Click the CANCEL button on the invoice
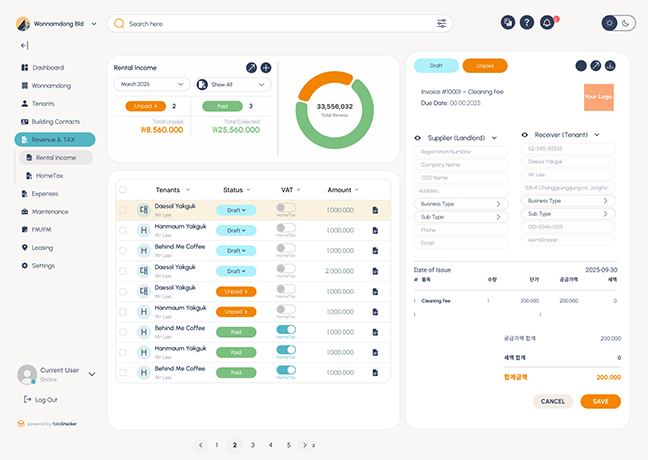Viewport: 648px width, 460px height. pyautogui.click(x=553, y=401)
